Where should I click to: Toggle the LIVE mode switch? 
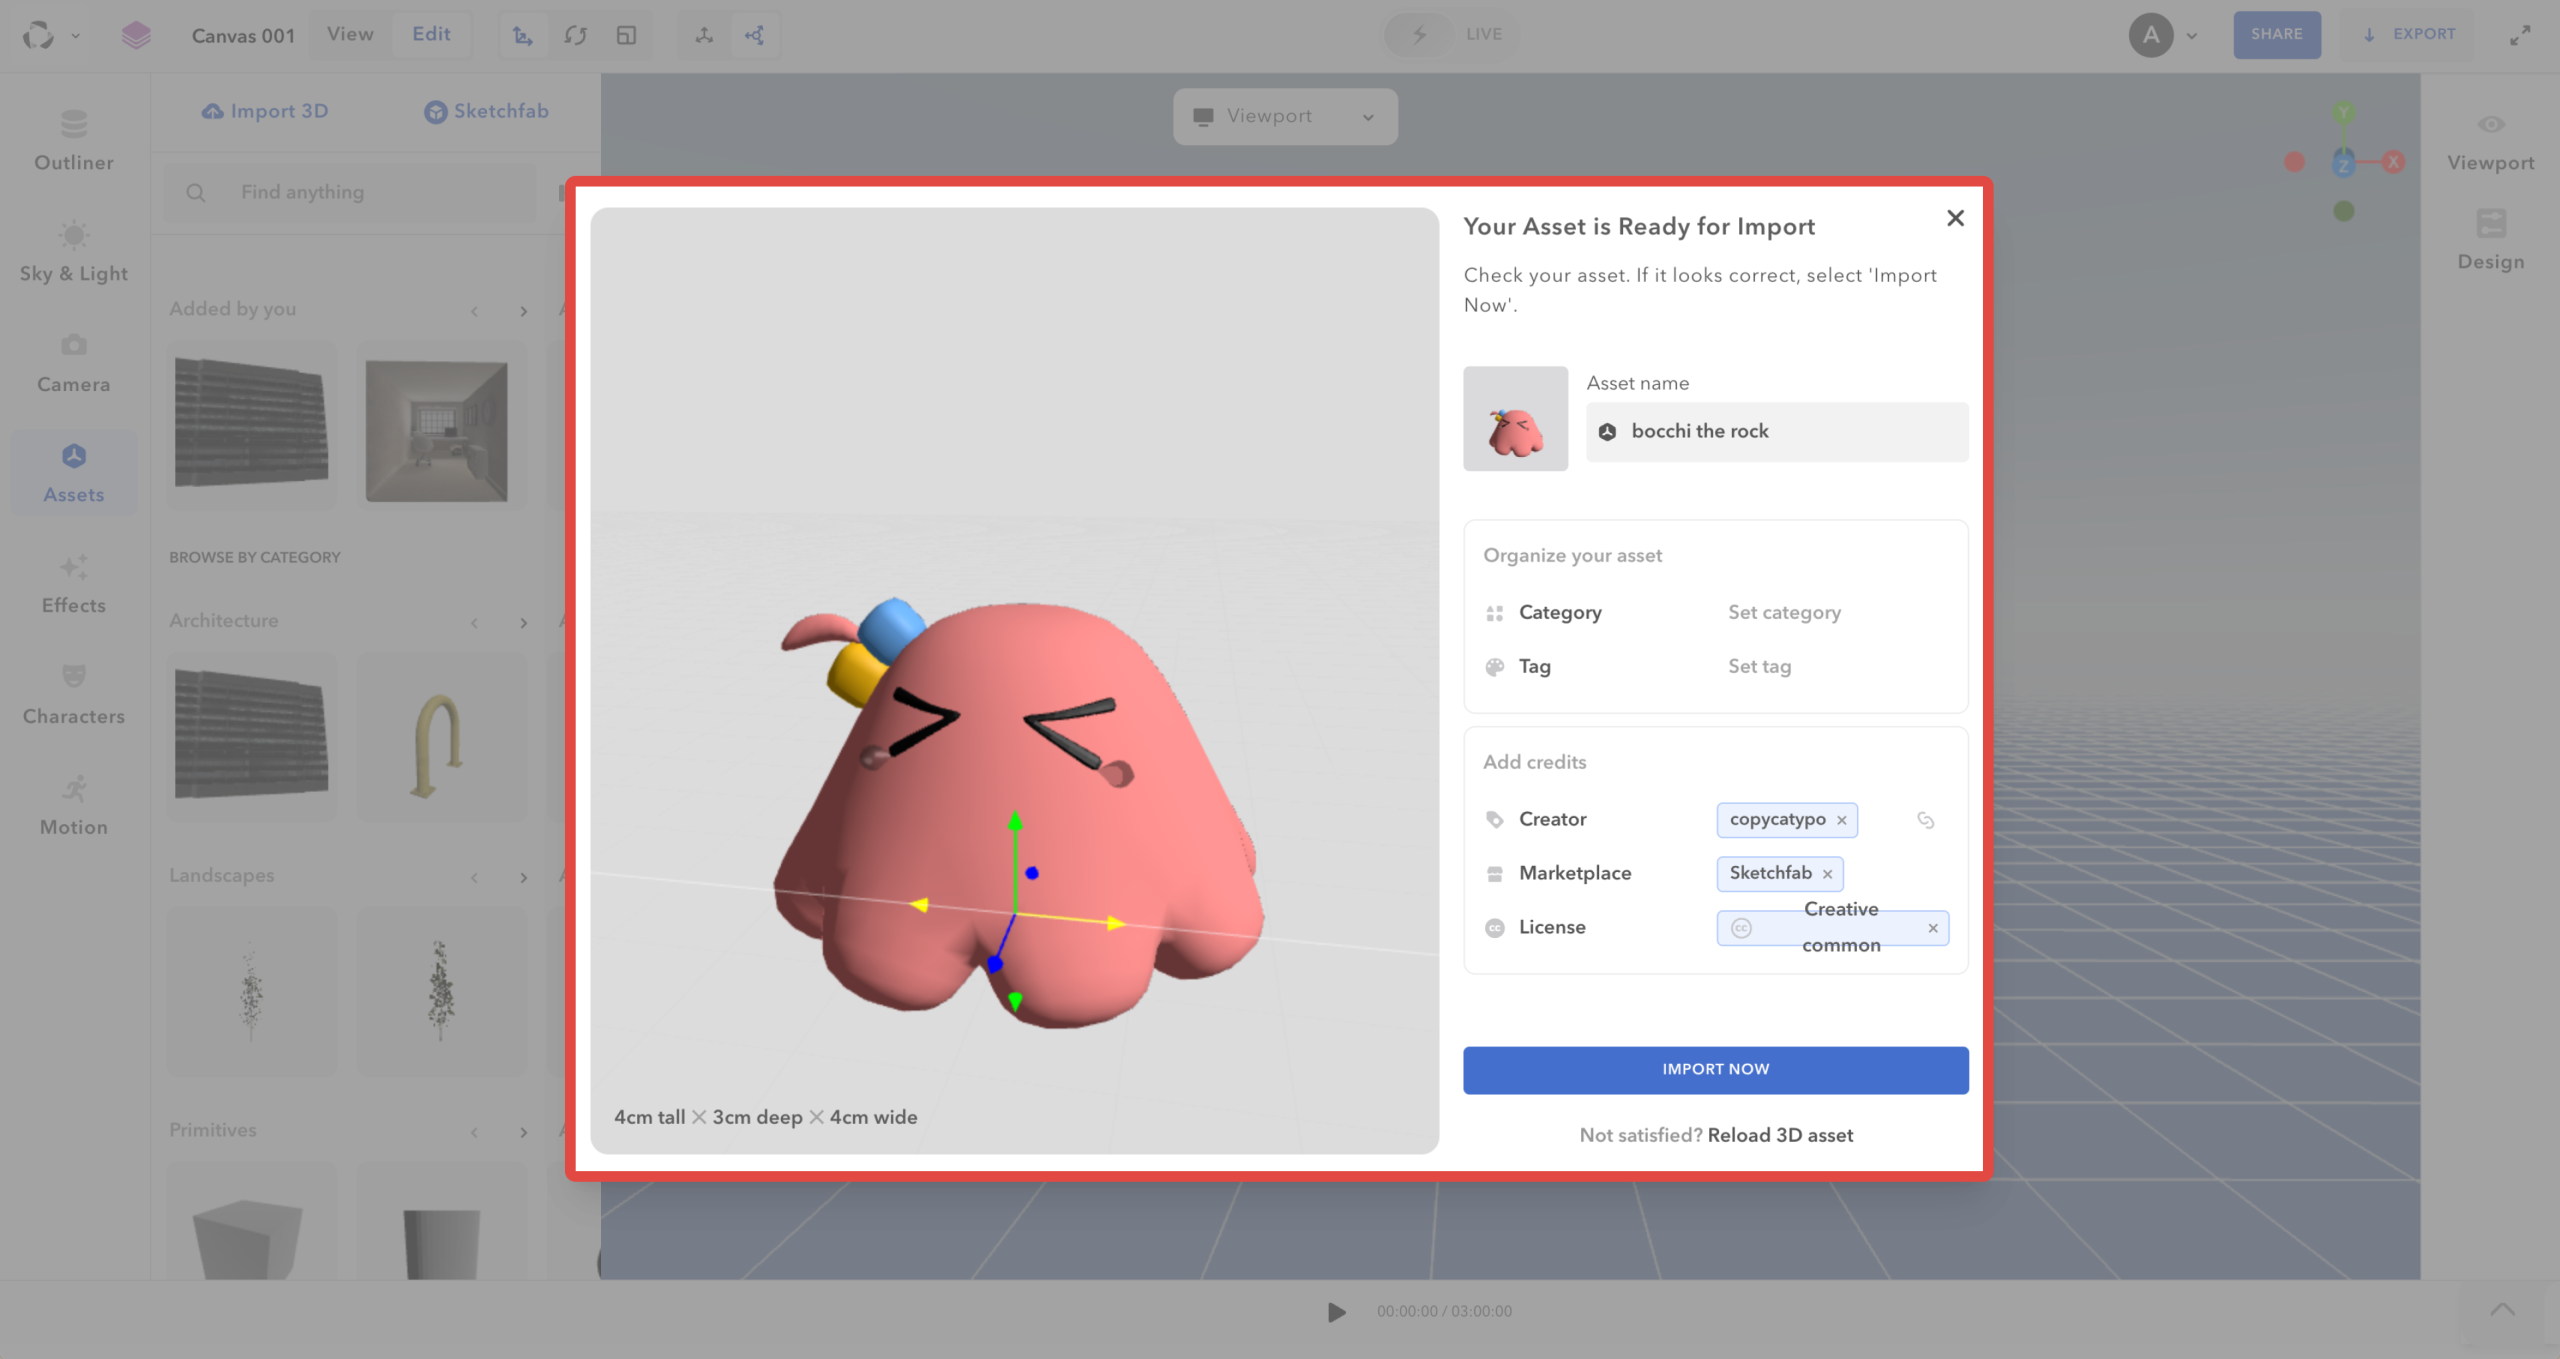1419,35
